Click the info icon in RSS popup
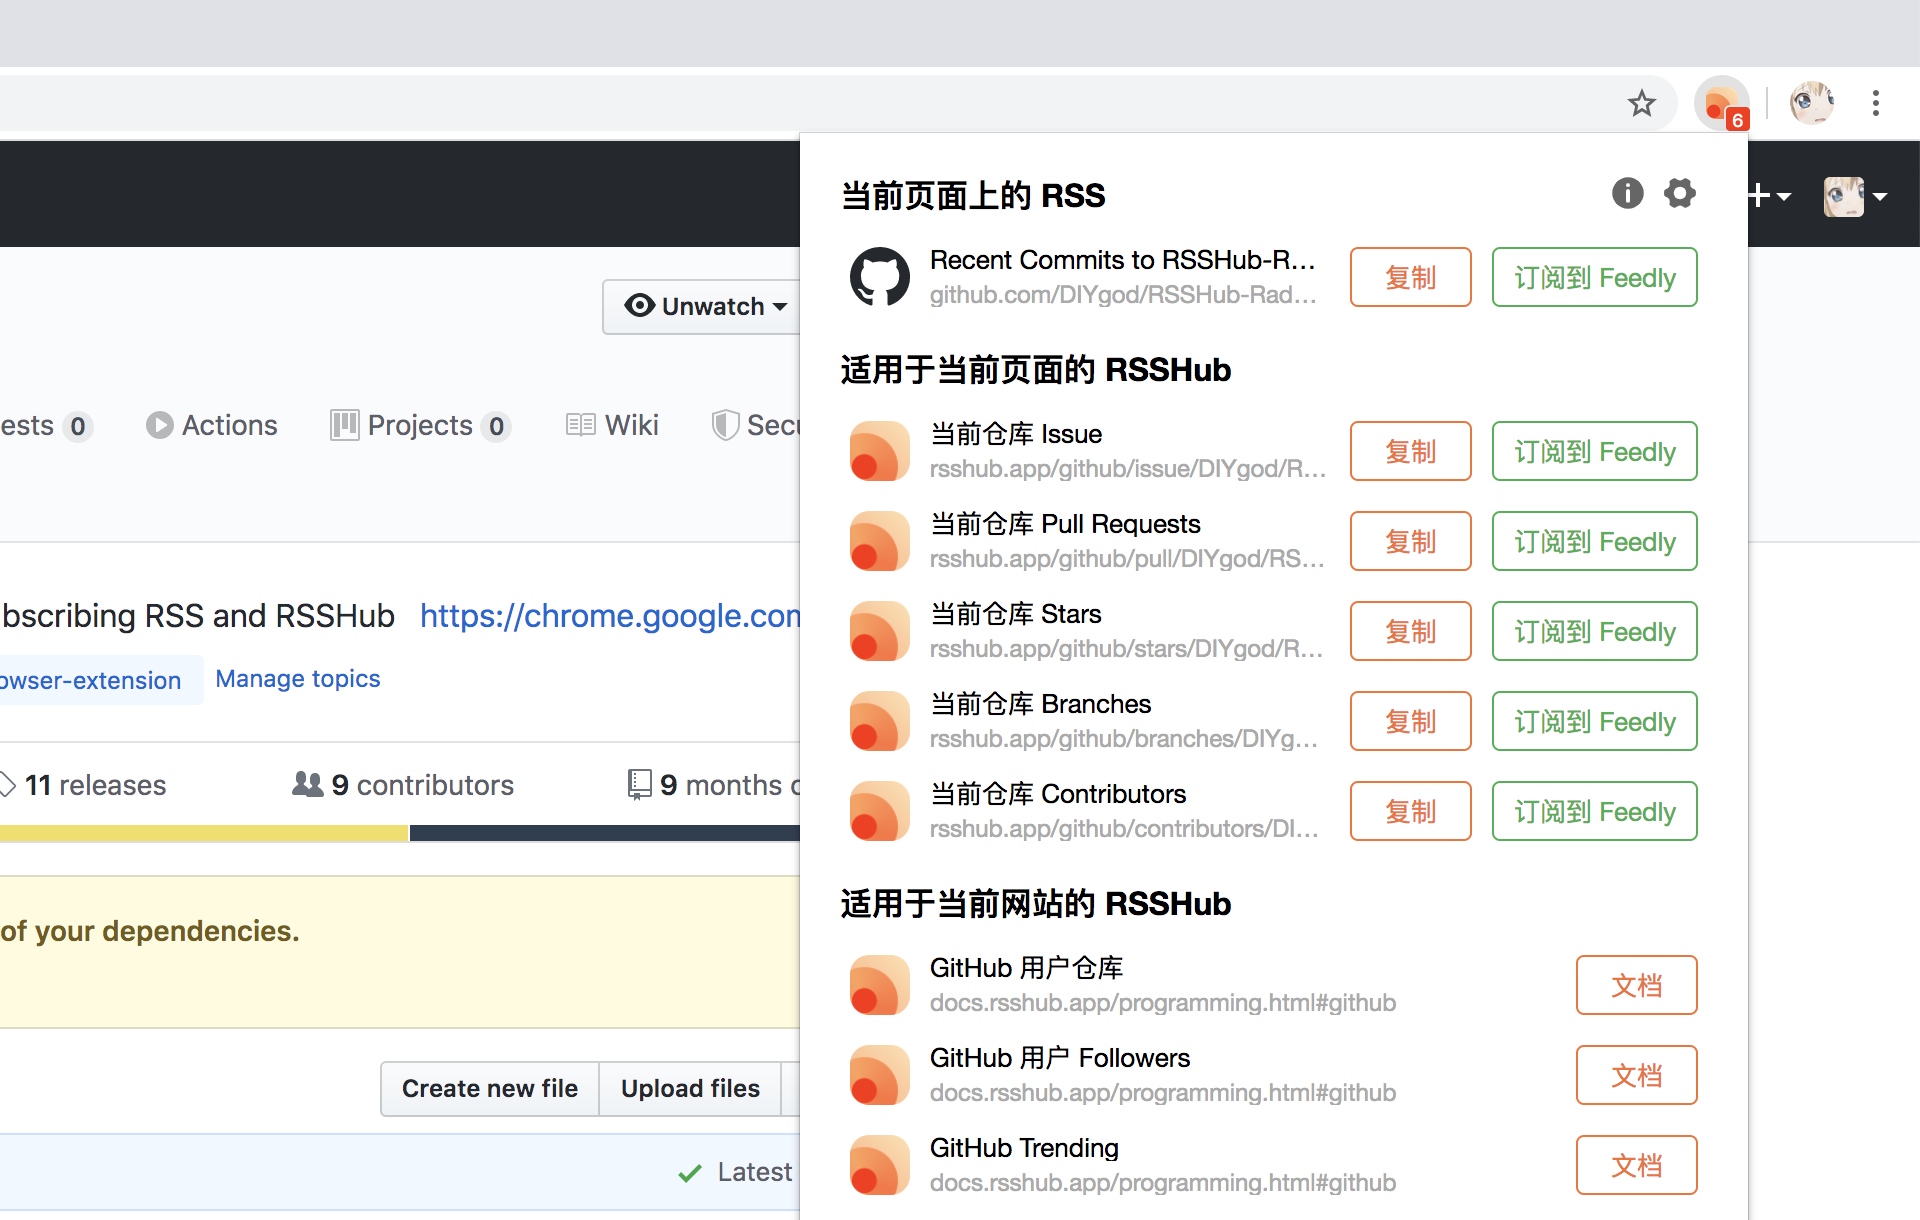This screenshot has height=1220, width=1920. [1627, 193]
